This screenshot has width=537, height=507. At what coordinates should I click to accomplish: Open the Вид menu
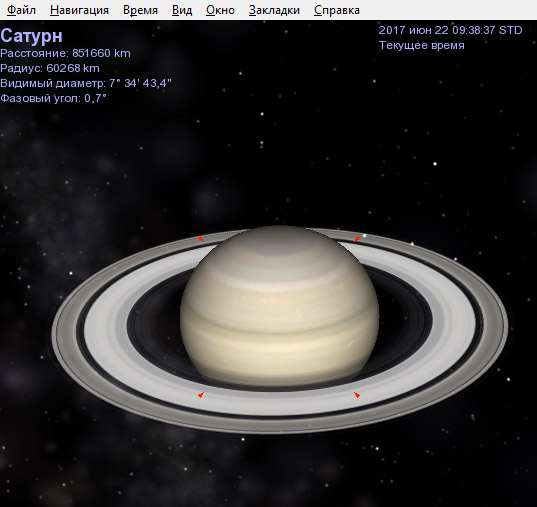point(182,10)
